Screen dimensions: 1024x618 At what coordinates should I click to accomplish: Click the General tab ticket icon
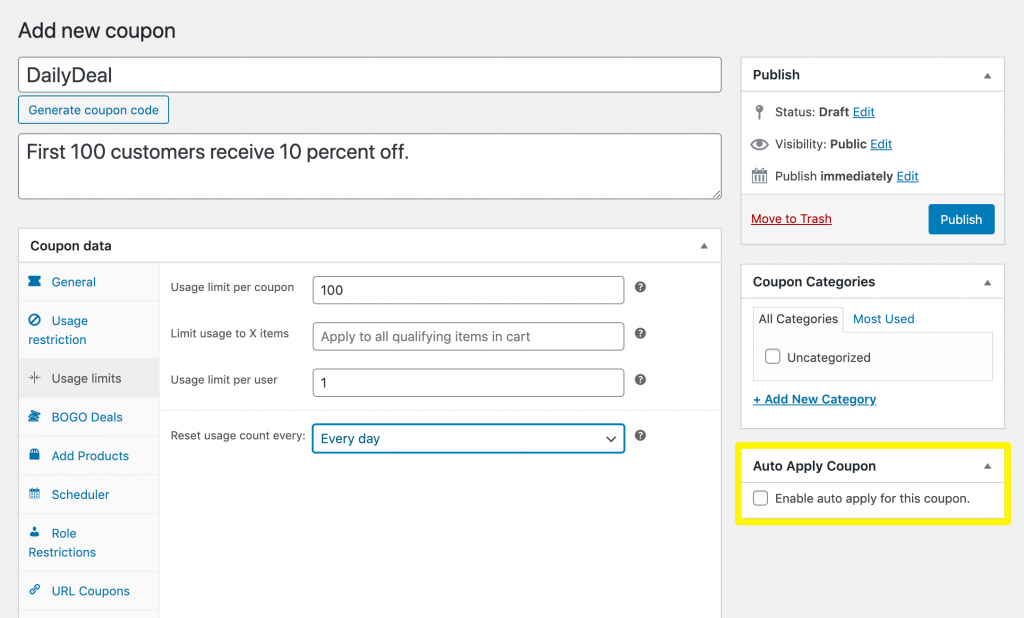click(35, 281)
